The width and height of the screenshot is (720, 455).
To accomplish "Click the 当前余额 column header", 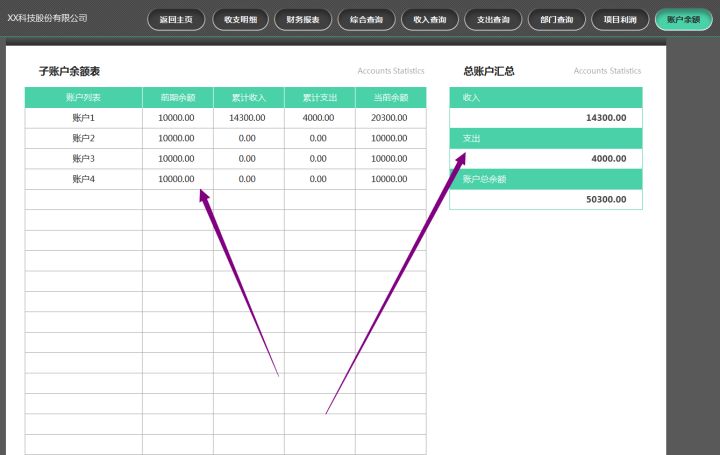I will click(x=391, y=97).
